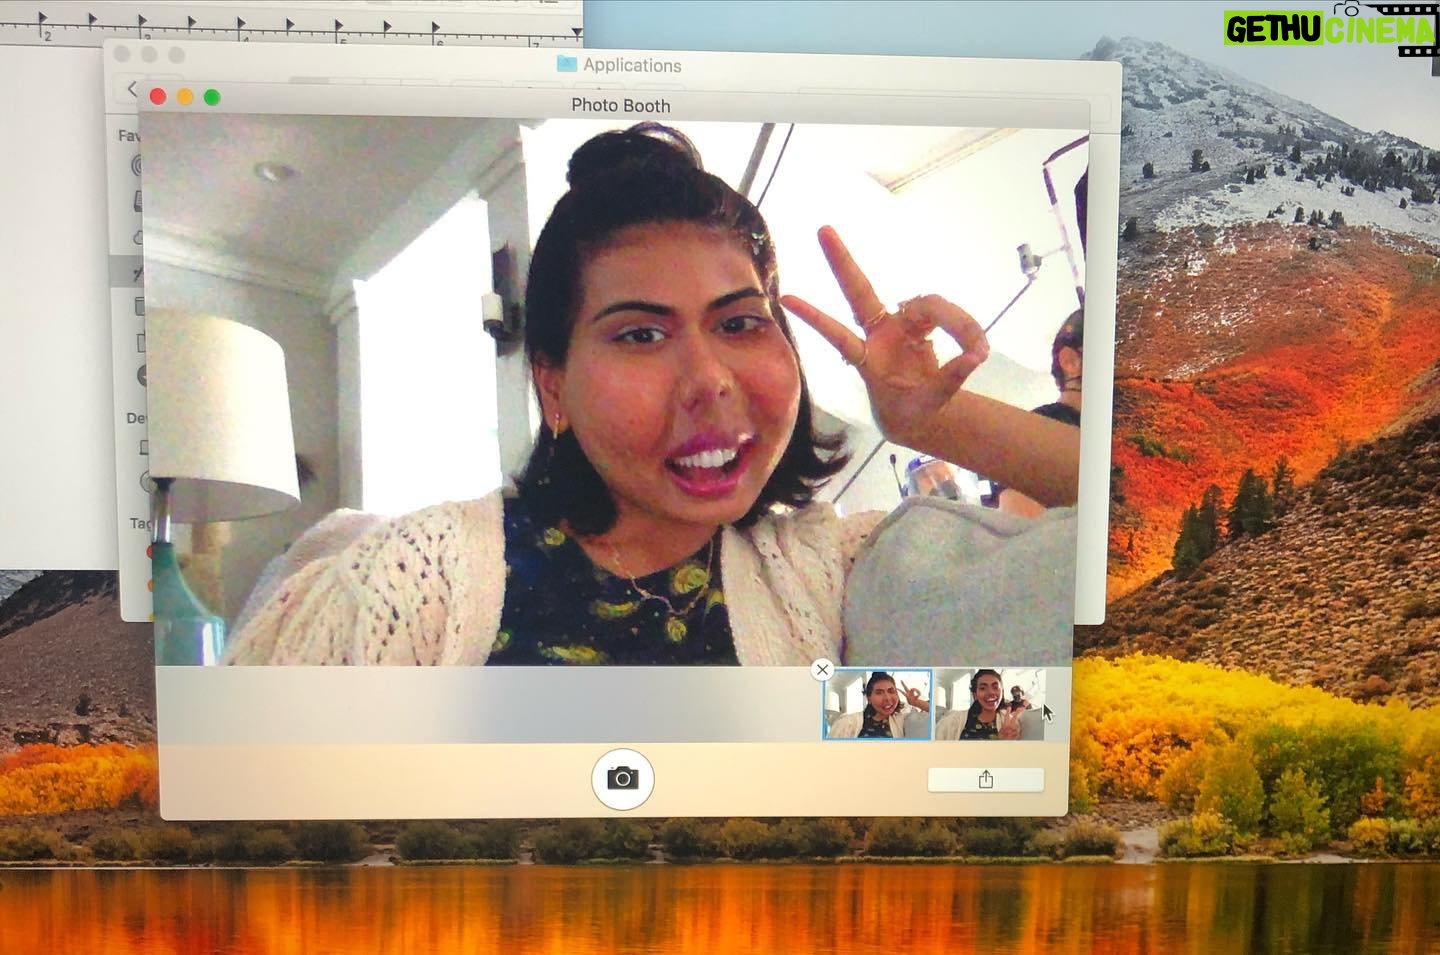Select the AirDrop icon in Finder sidebar

point(139,165)
